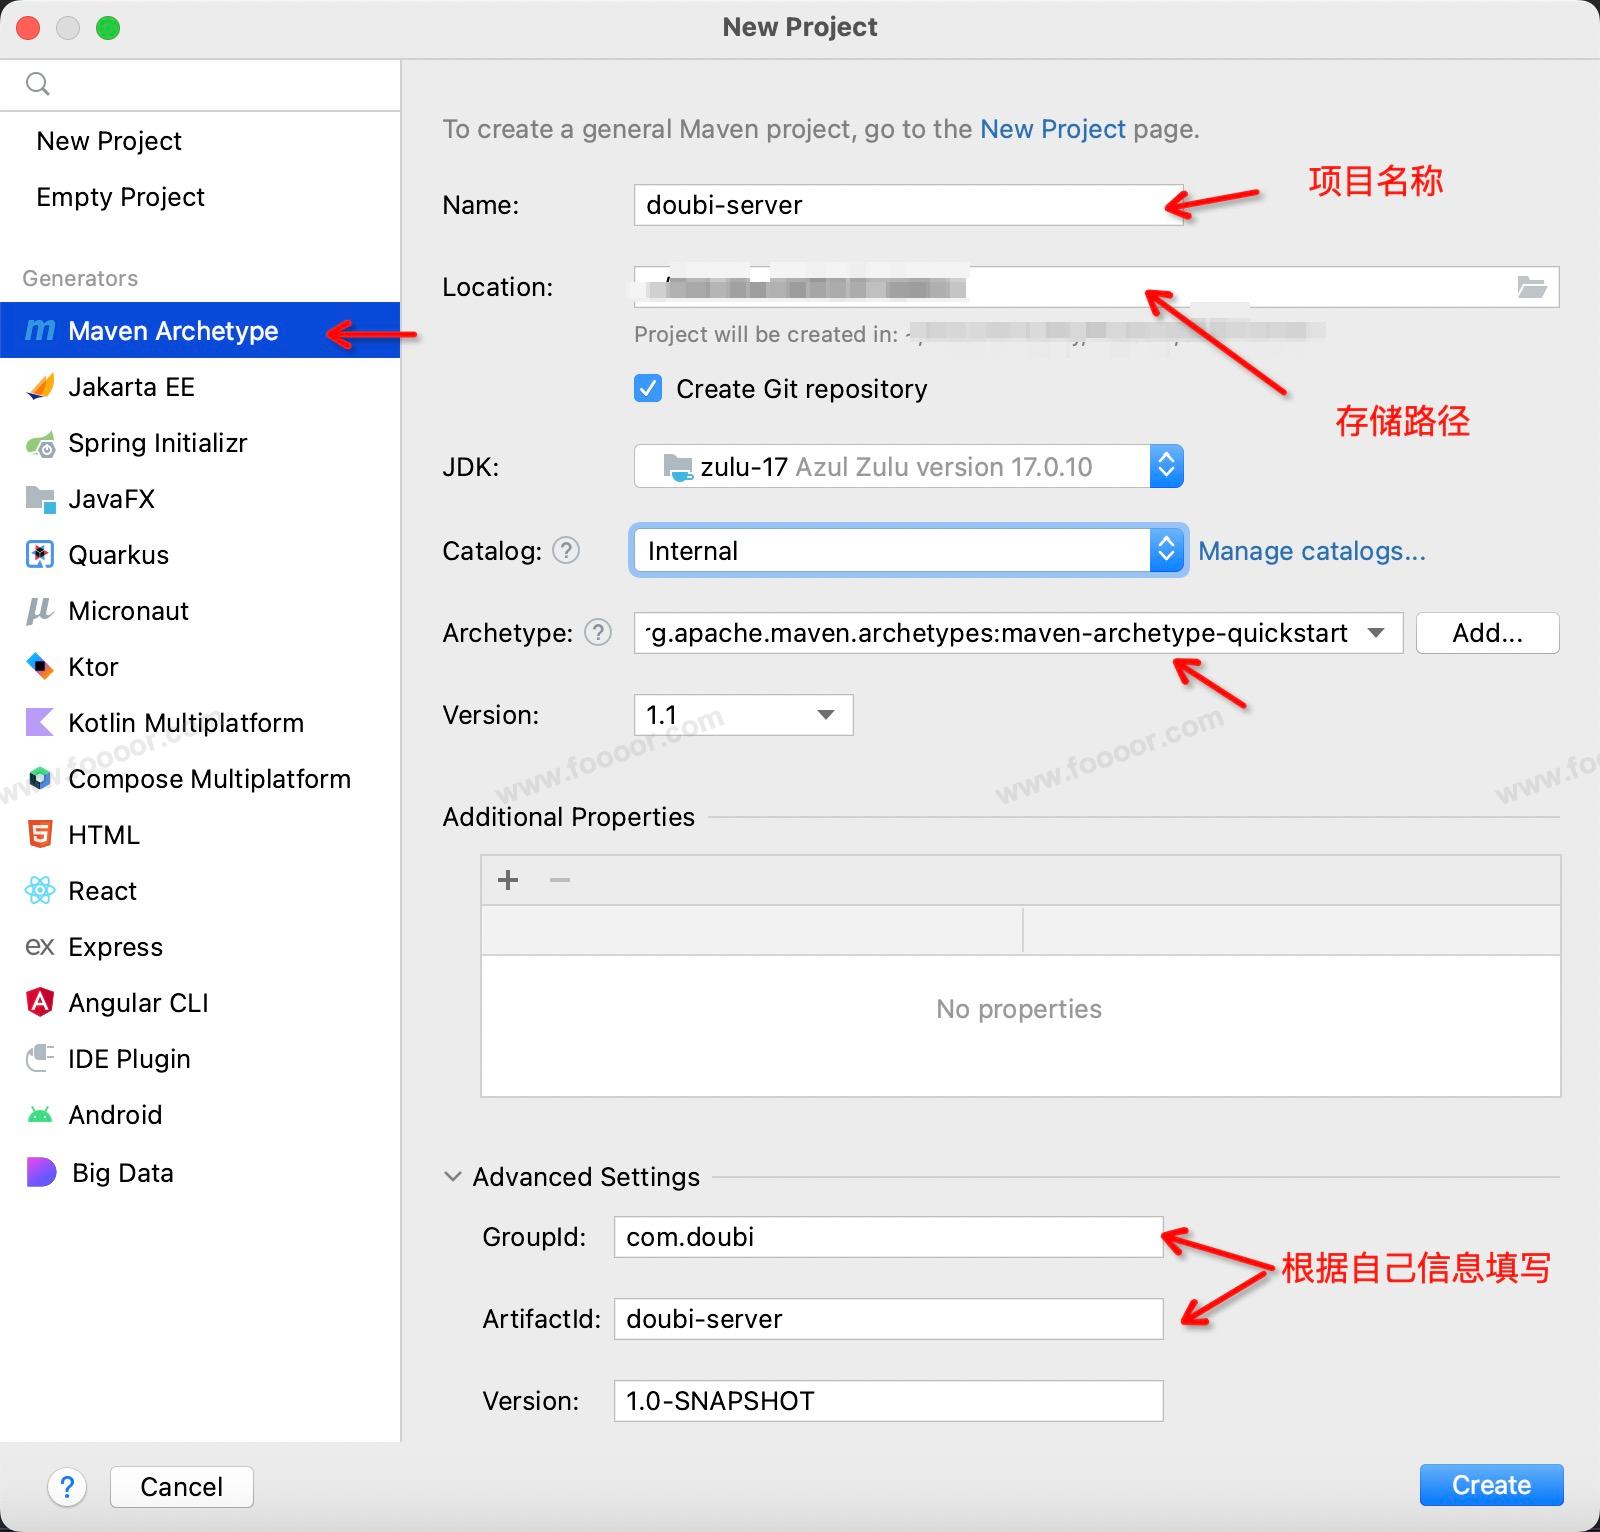The image size is (1600, 1532).
Task: Expand the Archetype selection list
Action: 1376,633
